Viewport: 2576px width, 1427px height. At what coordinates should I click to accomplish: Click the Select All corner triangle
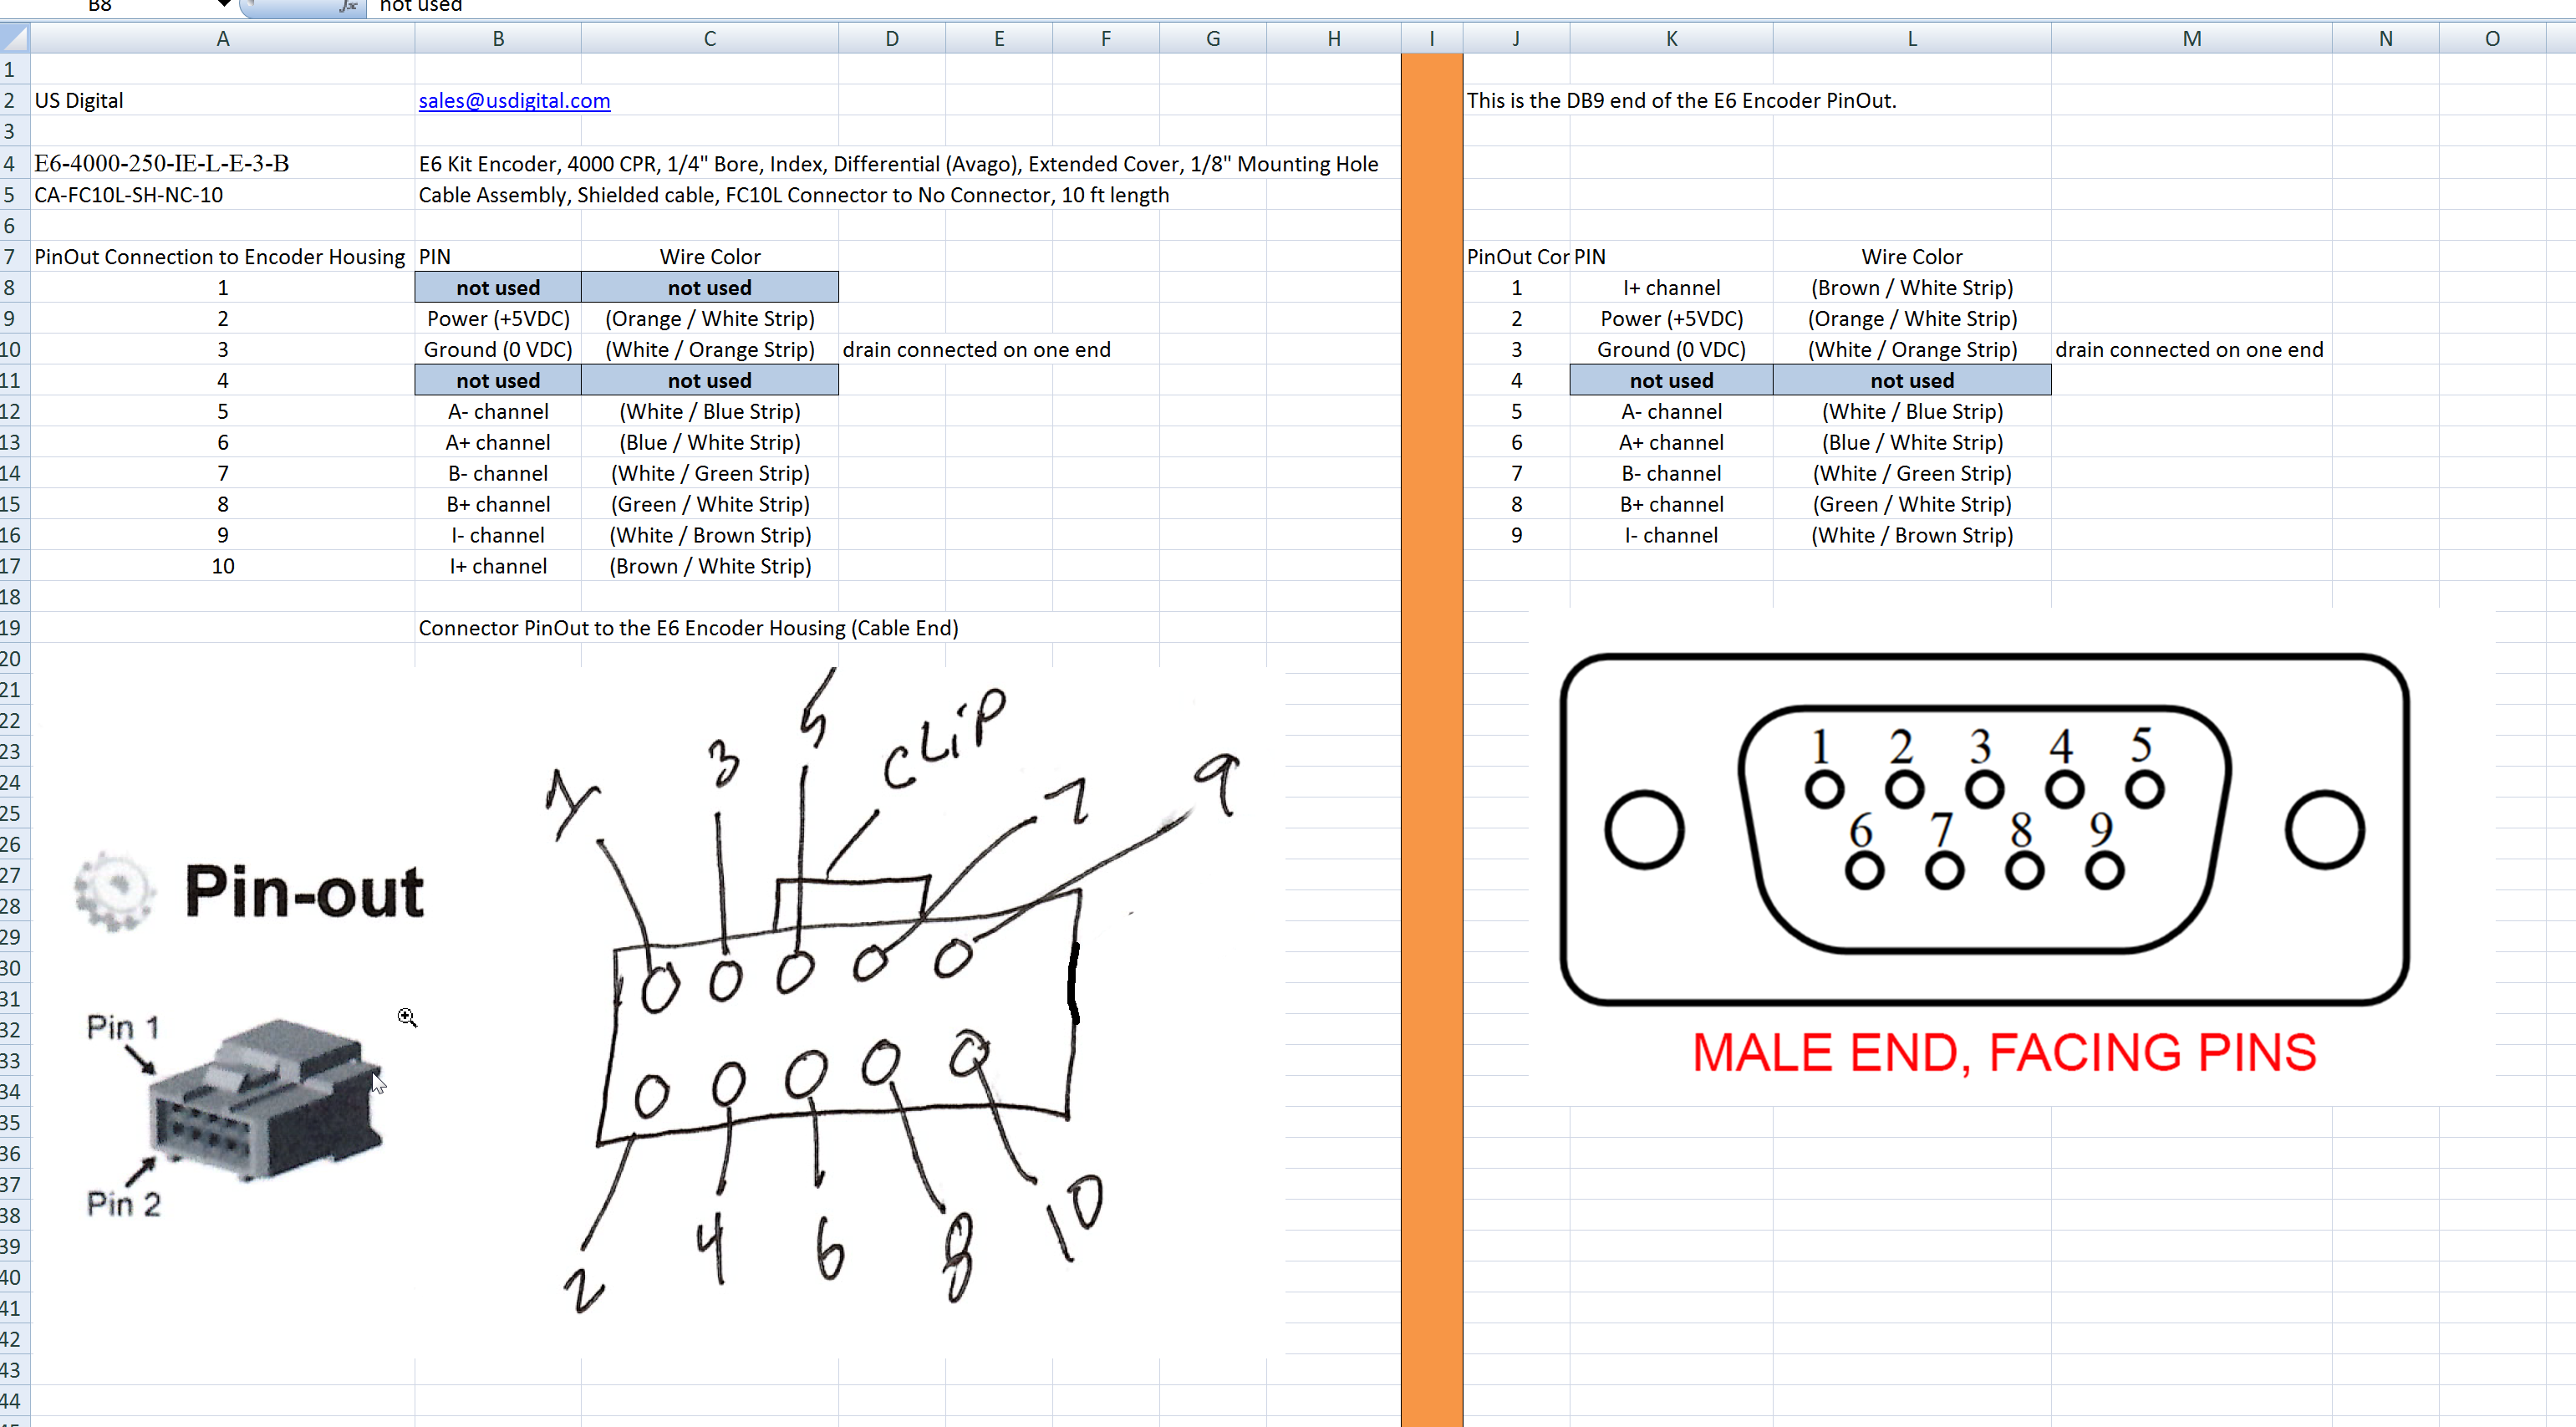point(14,38)
